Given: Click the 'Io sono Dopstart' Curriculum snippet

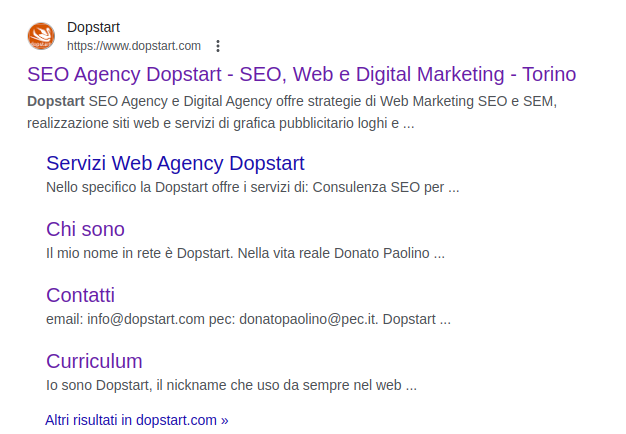Looking at the screenshot, I should [232, 385].
